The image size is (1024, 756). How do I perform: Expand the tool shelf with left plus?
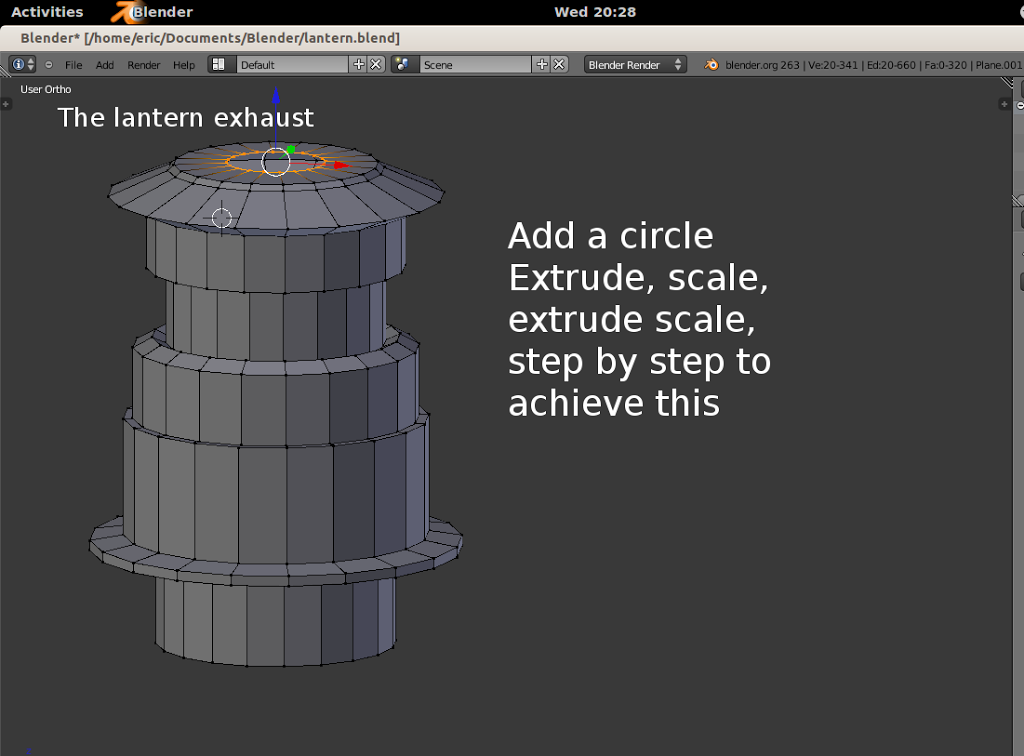pos(6,104)
